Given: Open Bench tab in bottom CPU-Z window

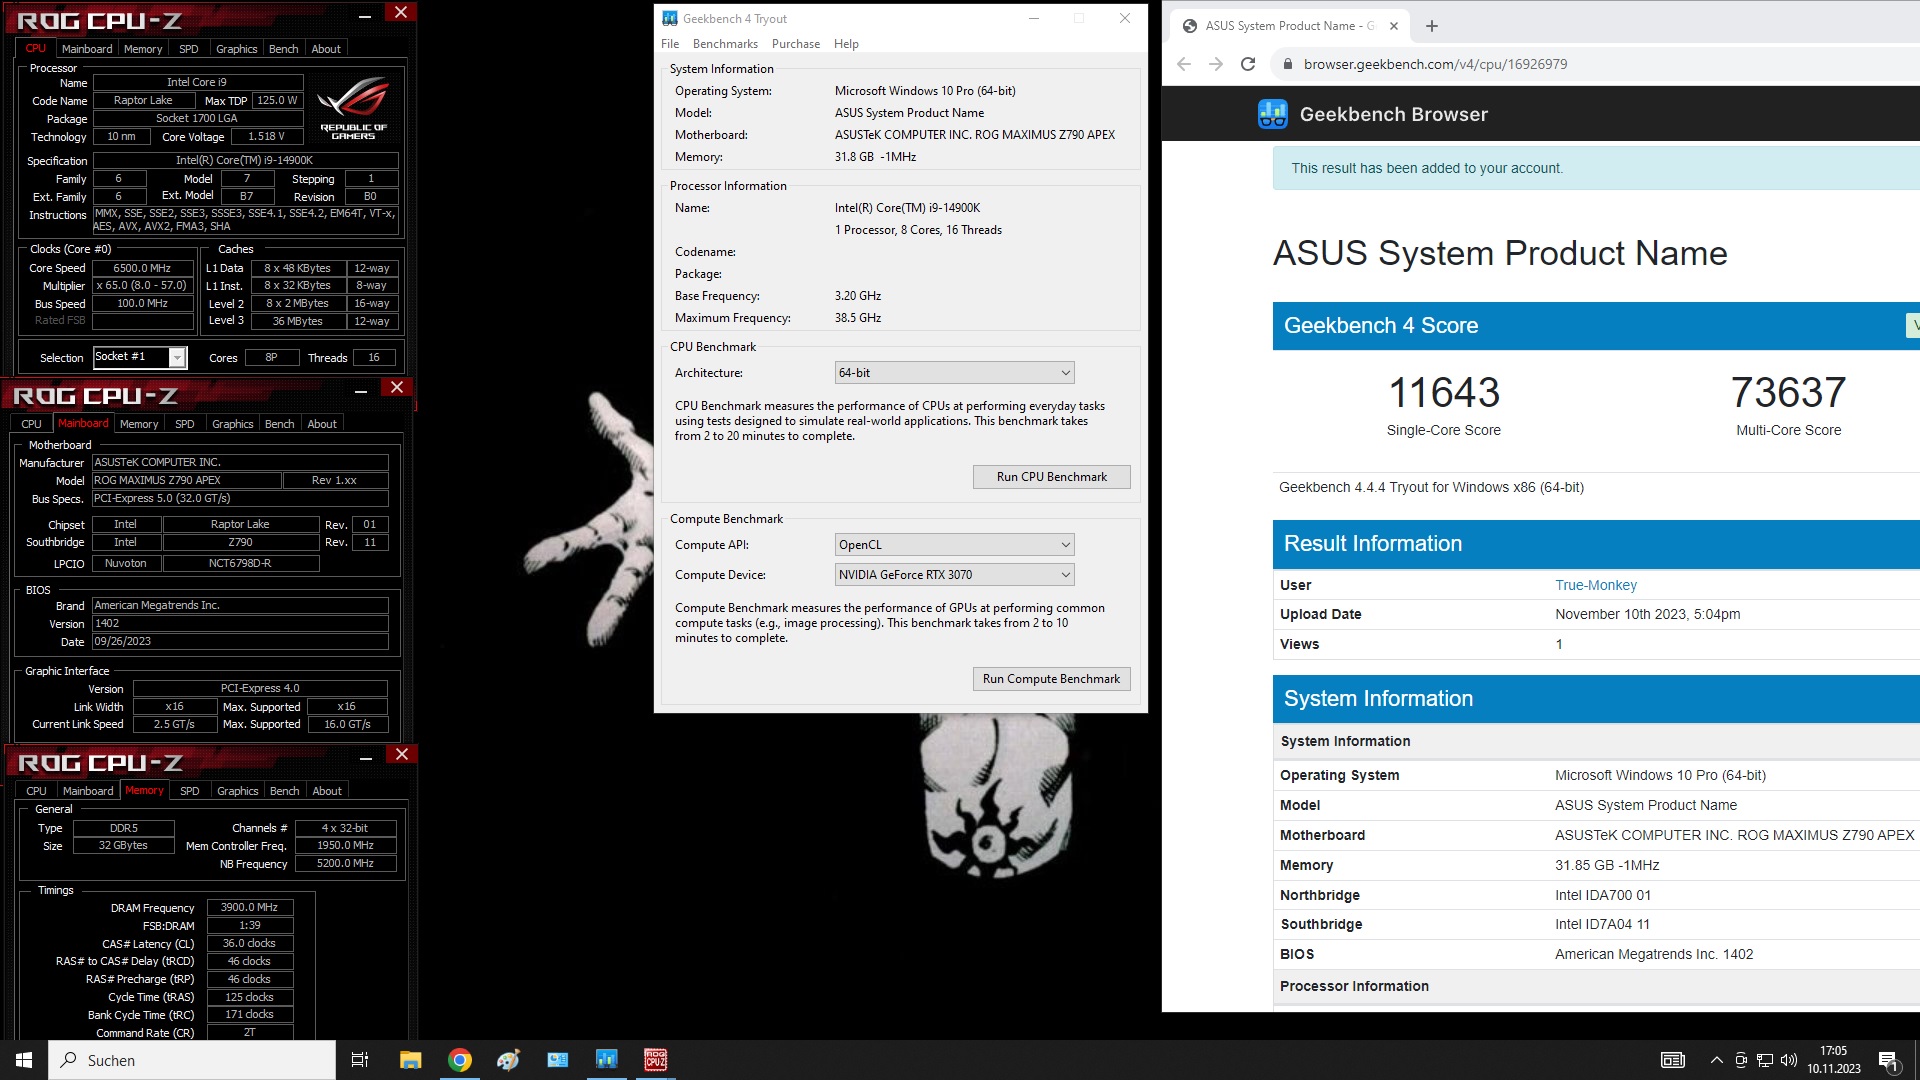Looking at the screenshot, I should (x=285, y=791).
